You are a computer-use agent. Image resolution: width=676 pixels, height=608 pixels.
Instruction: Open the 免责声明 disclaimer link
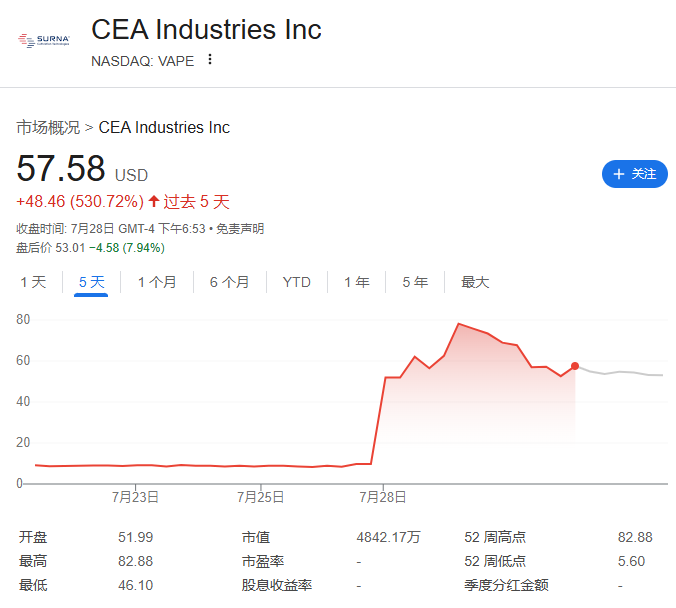240,229
